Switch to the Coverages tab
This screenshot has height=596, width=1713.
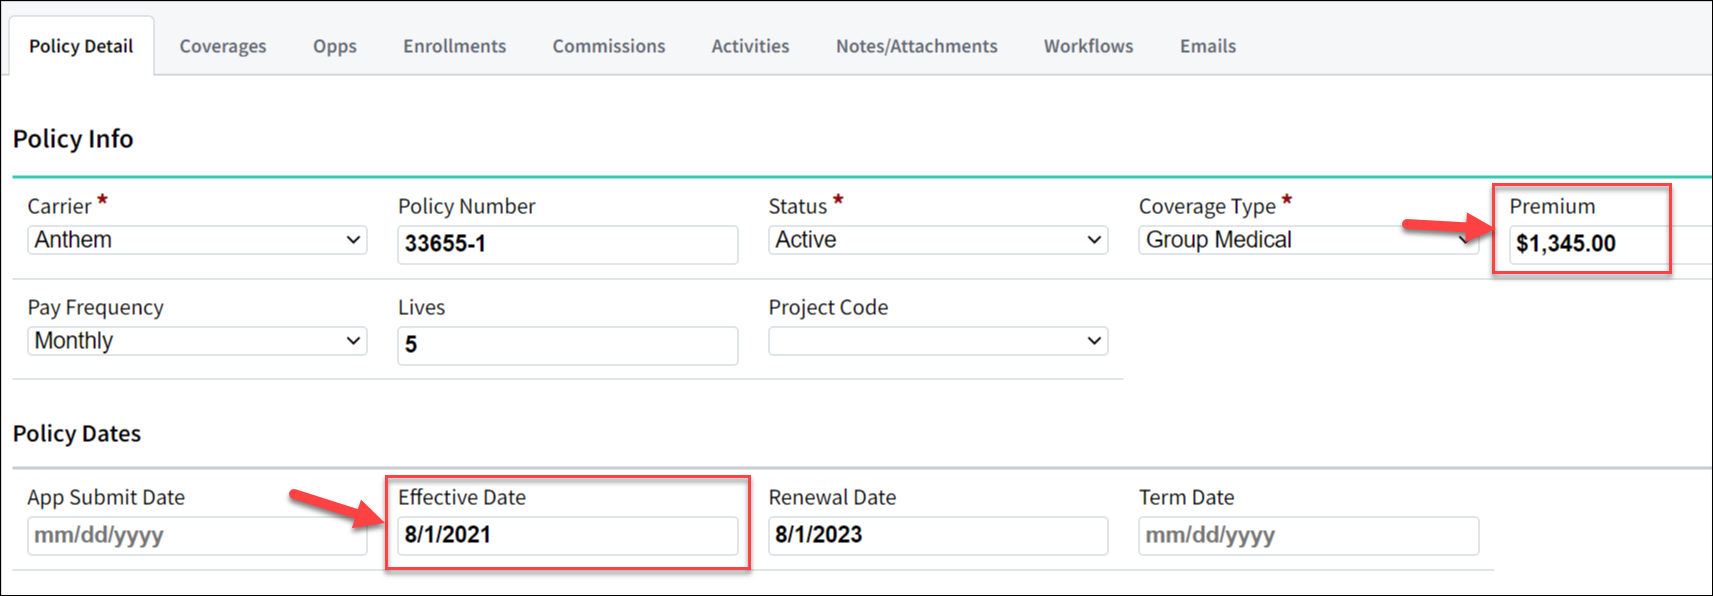click(223, 46)
